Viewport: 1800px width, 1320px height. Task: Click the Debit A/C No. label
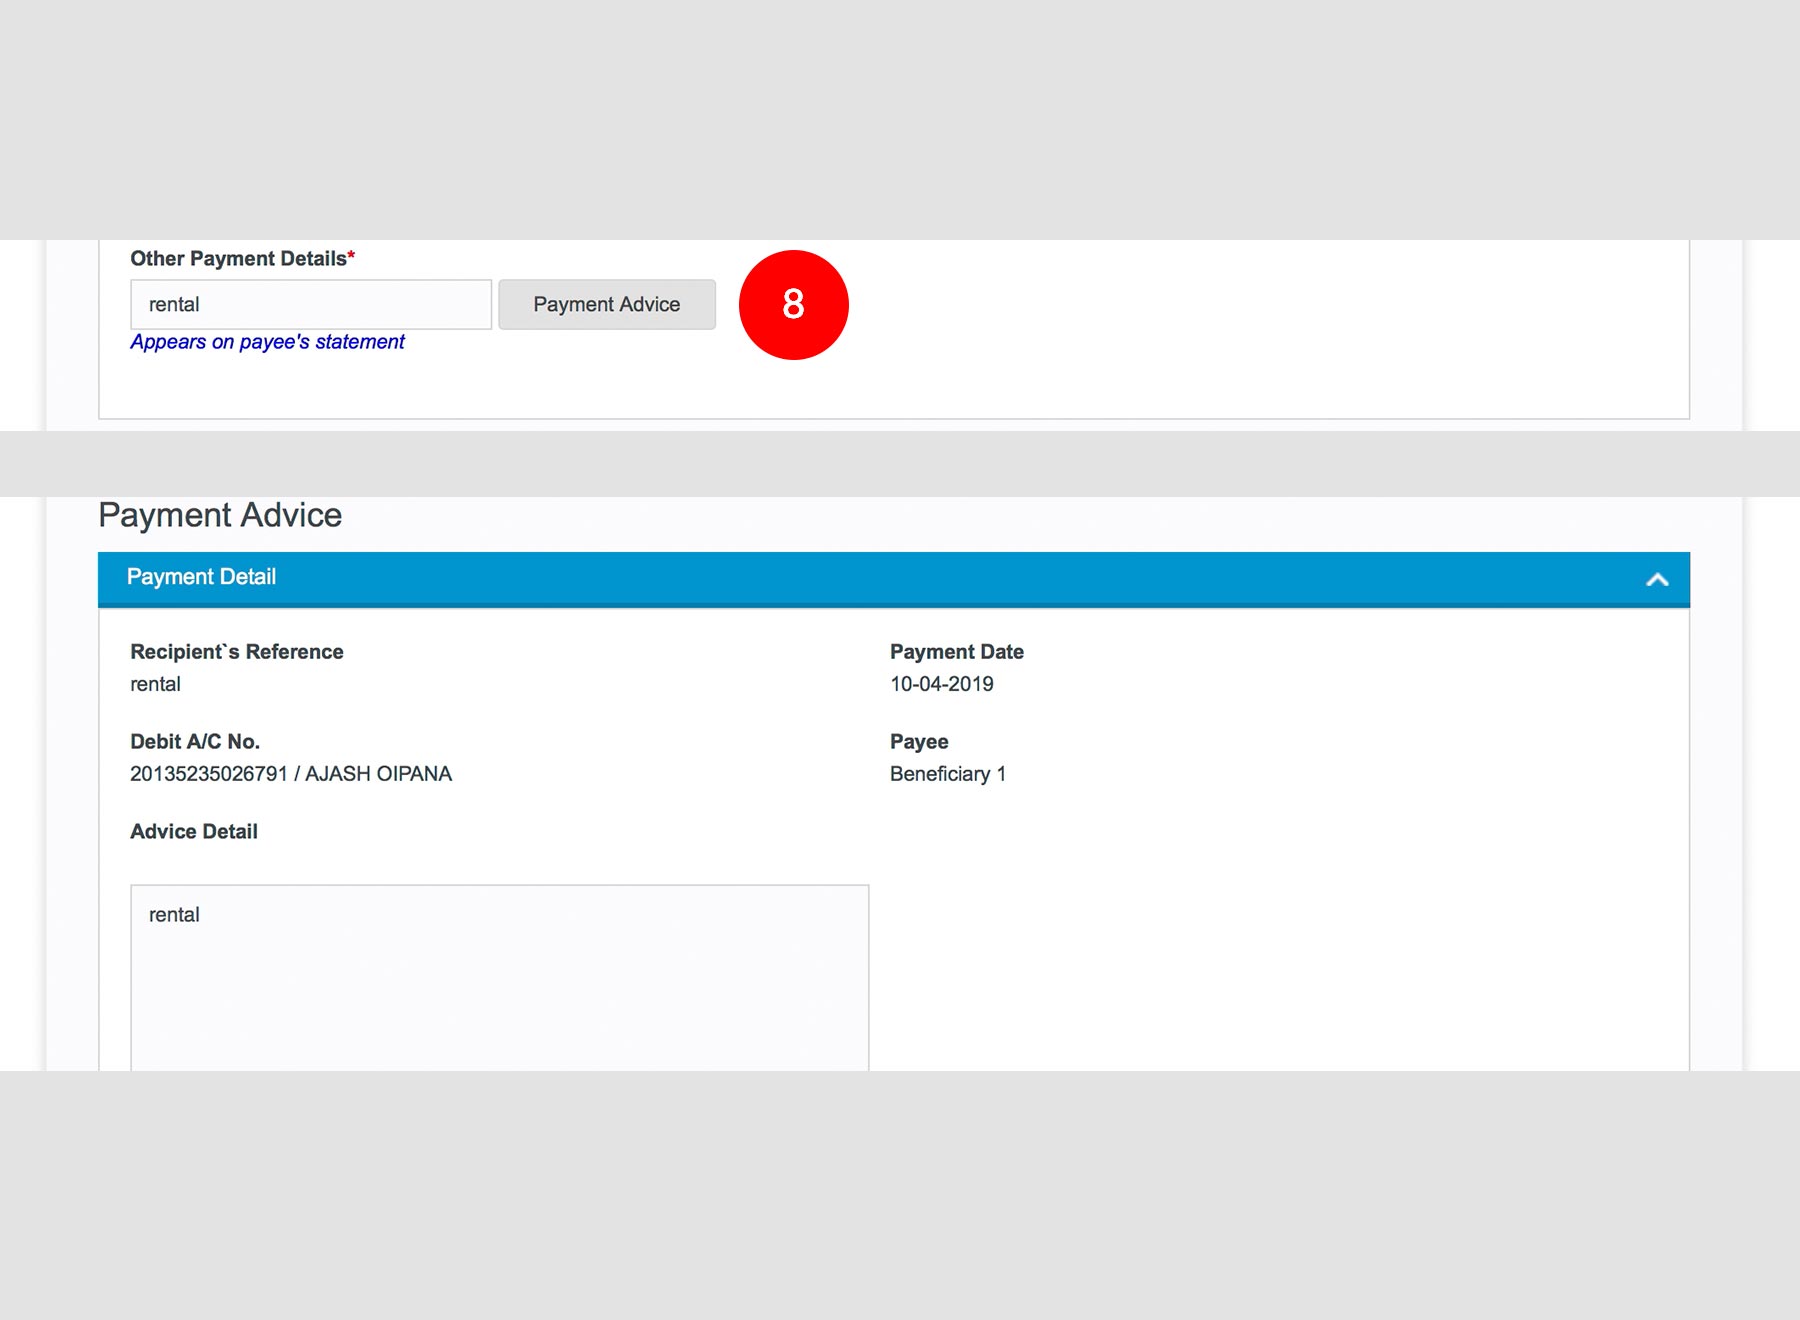[195, 742]
